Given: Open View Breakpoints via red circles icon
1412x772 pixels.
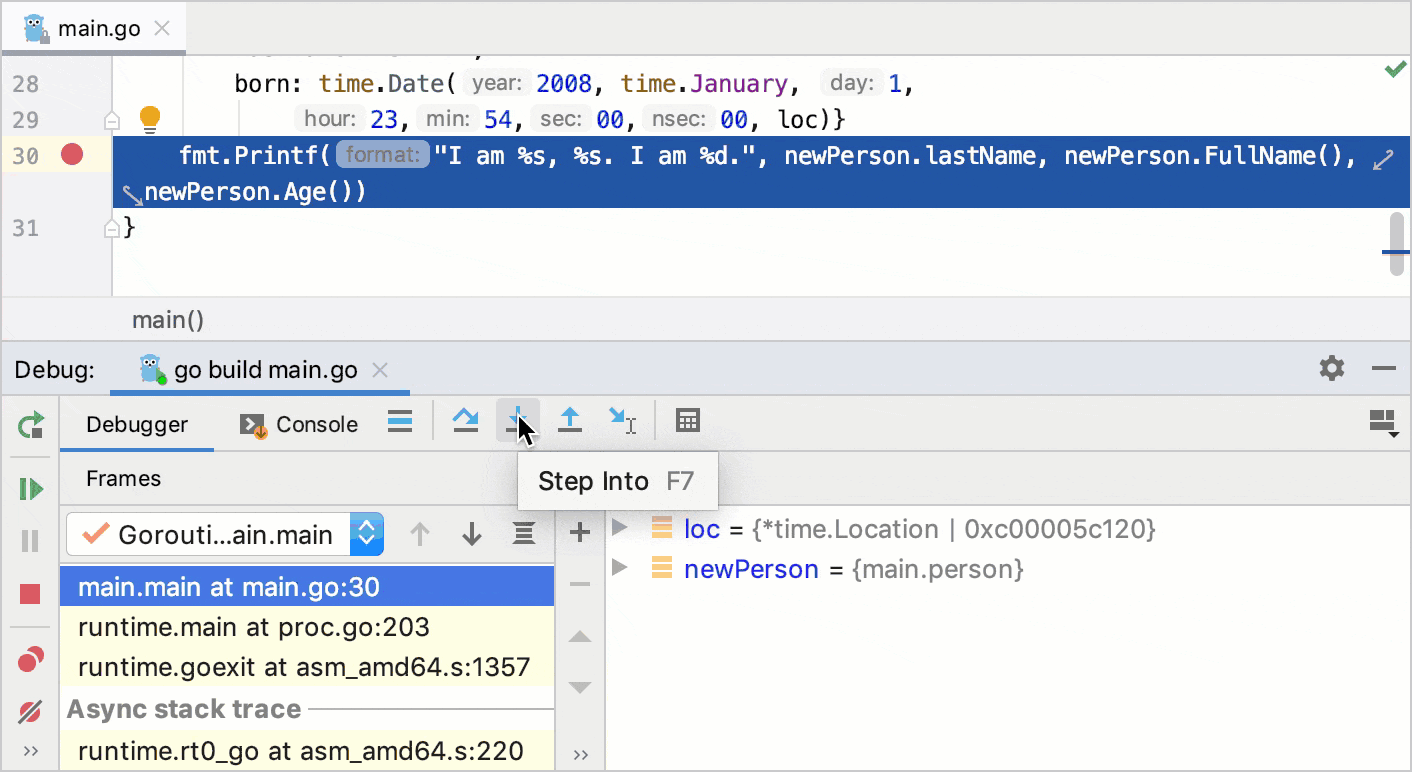Looking at the screenshot, I should (29, 658).
